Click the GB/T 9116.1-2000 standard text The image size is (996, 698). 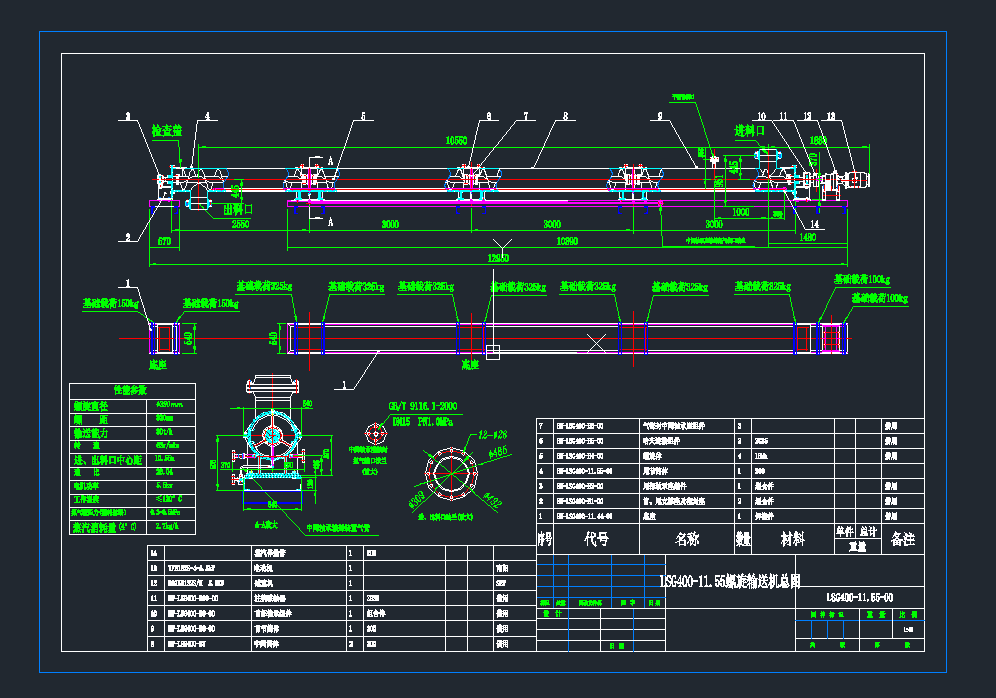coord(421,405)
